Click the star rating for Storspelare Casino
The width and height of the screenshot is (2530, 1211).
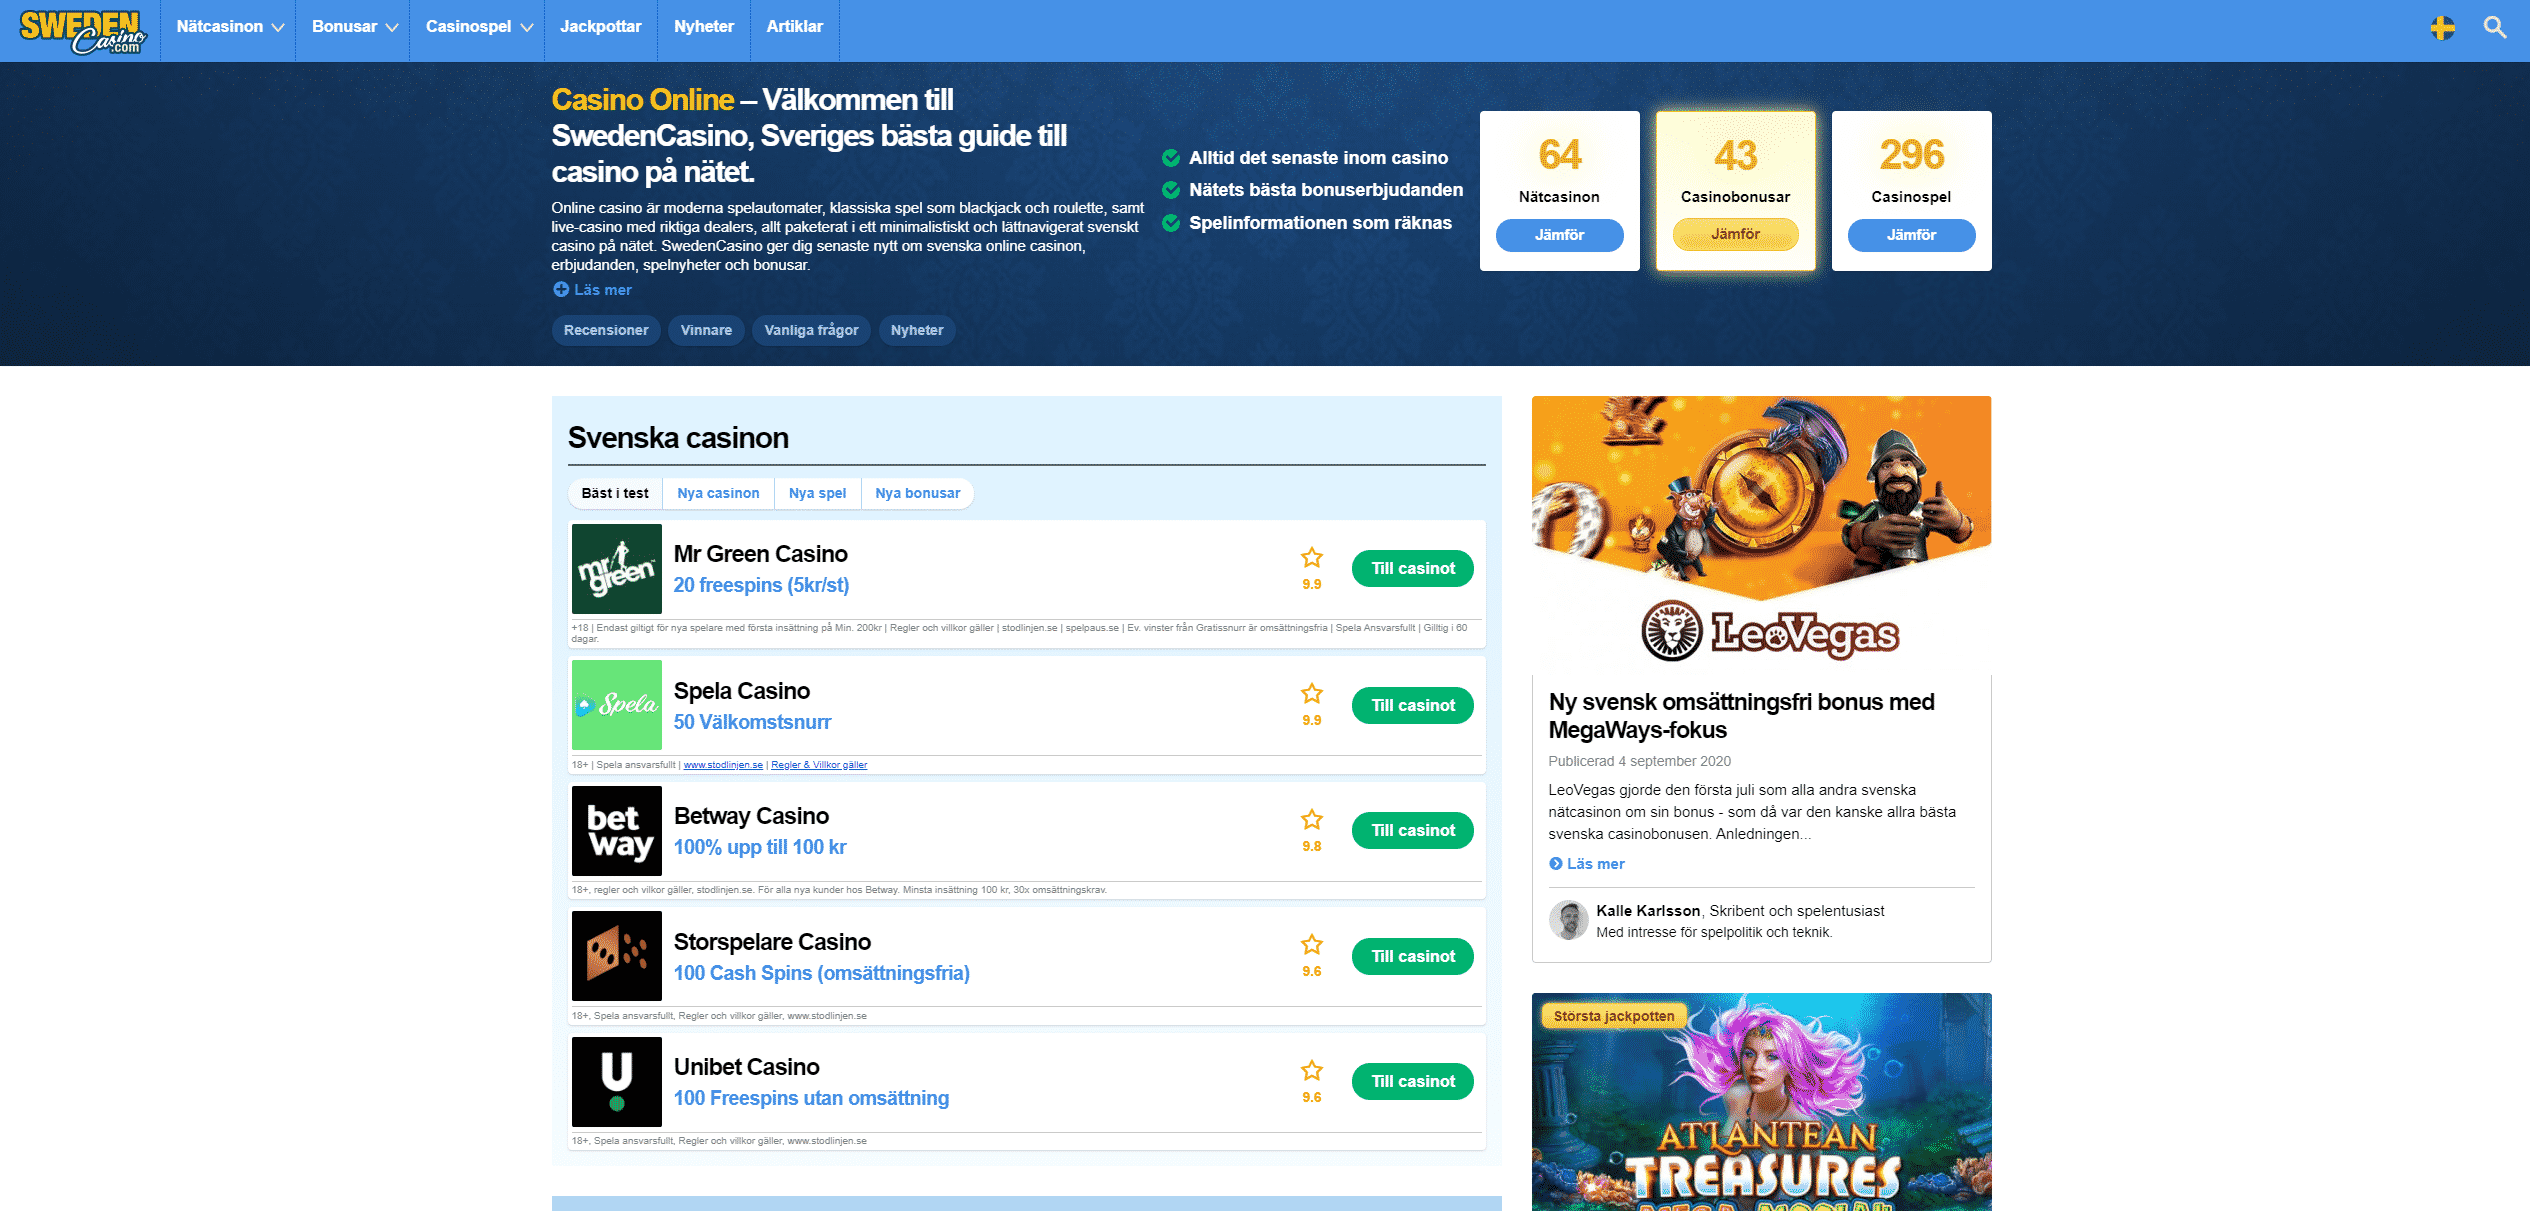pos(1312,945)
